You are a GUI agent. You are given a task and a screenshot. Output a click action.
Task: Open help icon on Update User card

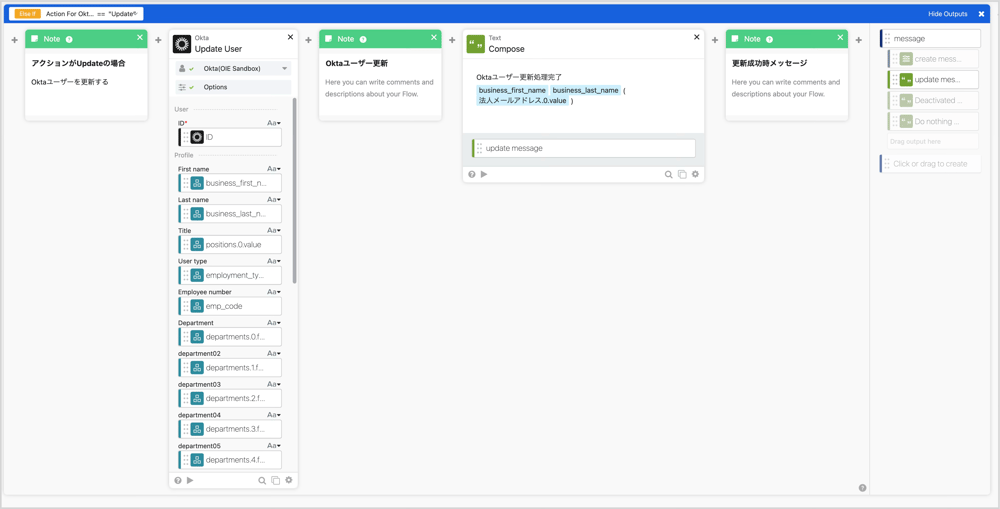coord(178,481)
